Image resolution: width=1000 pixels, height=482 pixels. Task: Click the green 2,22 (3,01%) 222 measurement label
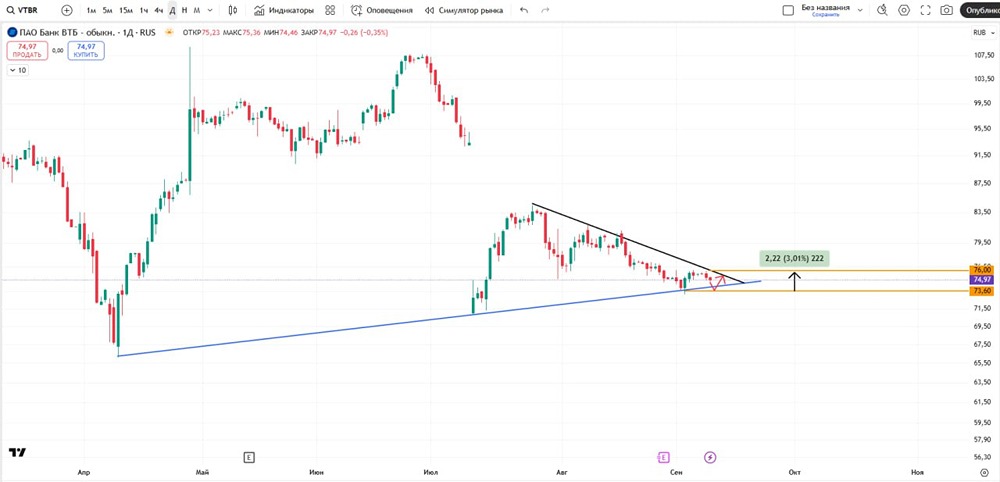point(794,259)
